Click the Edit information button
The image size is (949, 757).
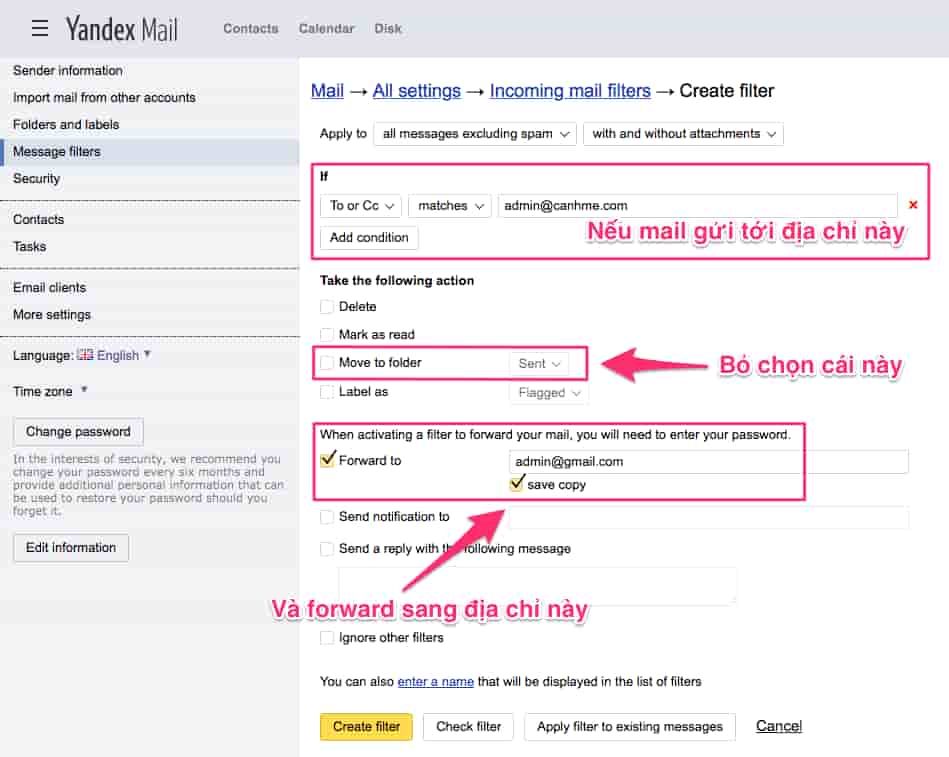pyautogui.click(x=71, y=548)
